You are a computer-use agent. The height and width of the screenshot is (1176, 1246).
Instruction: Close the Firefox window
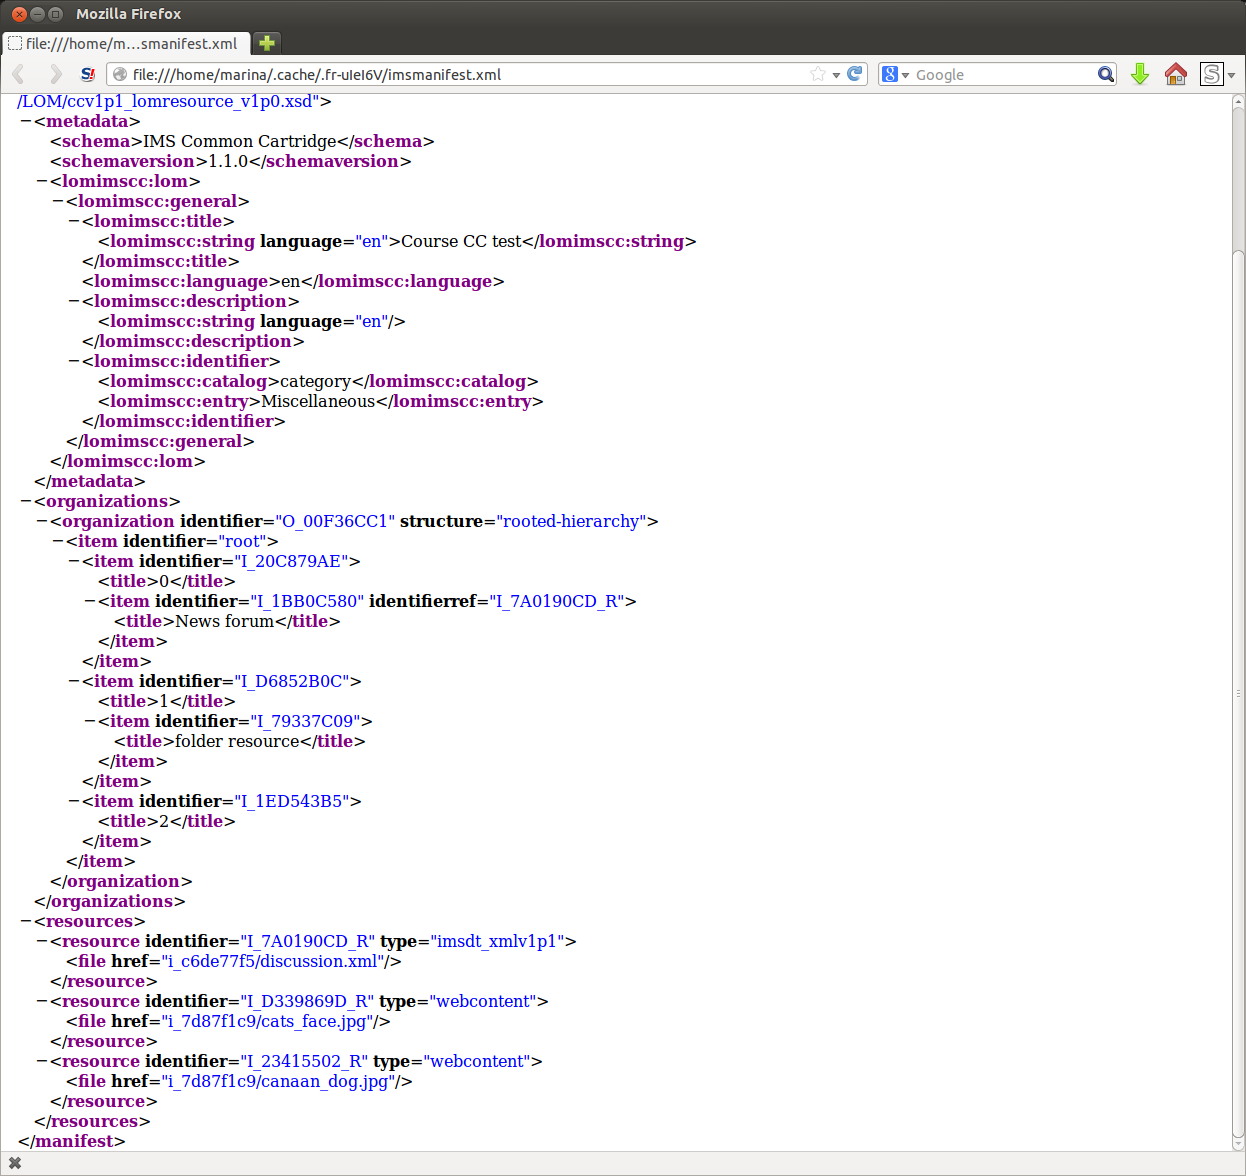coord(19,14)
